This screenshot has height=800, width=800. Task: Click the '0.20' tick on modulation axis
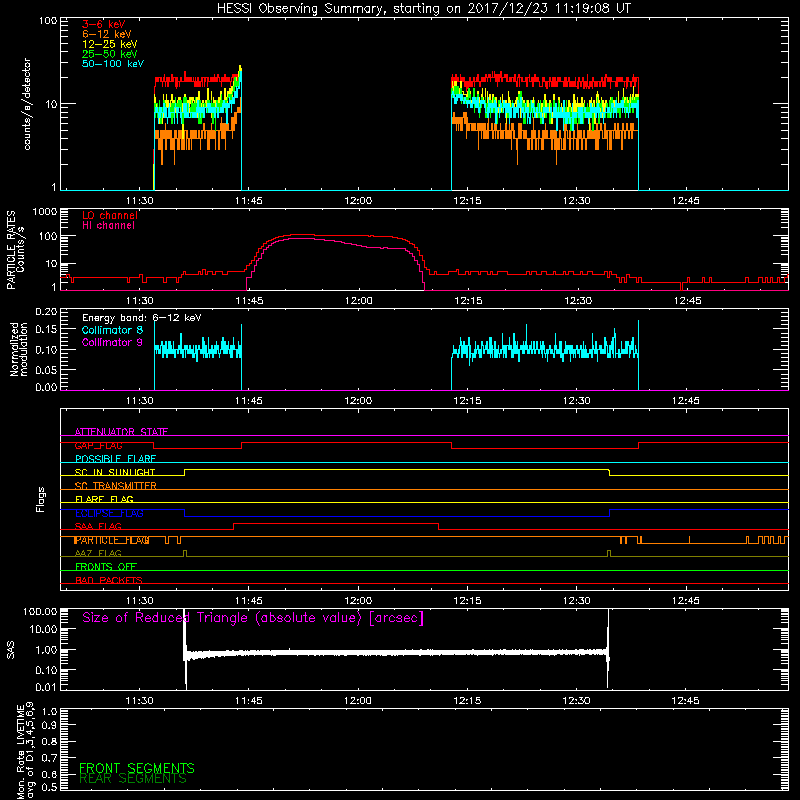(x=46, y=312)
